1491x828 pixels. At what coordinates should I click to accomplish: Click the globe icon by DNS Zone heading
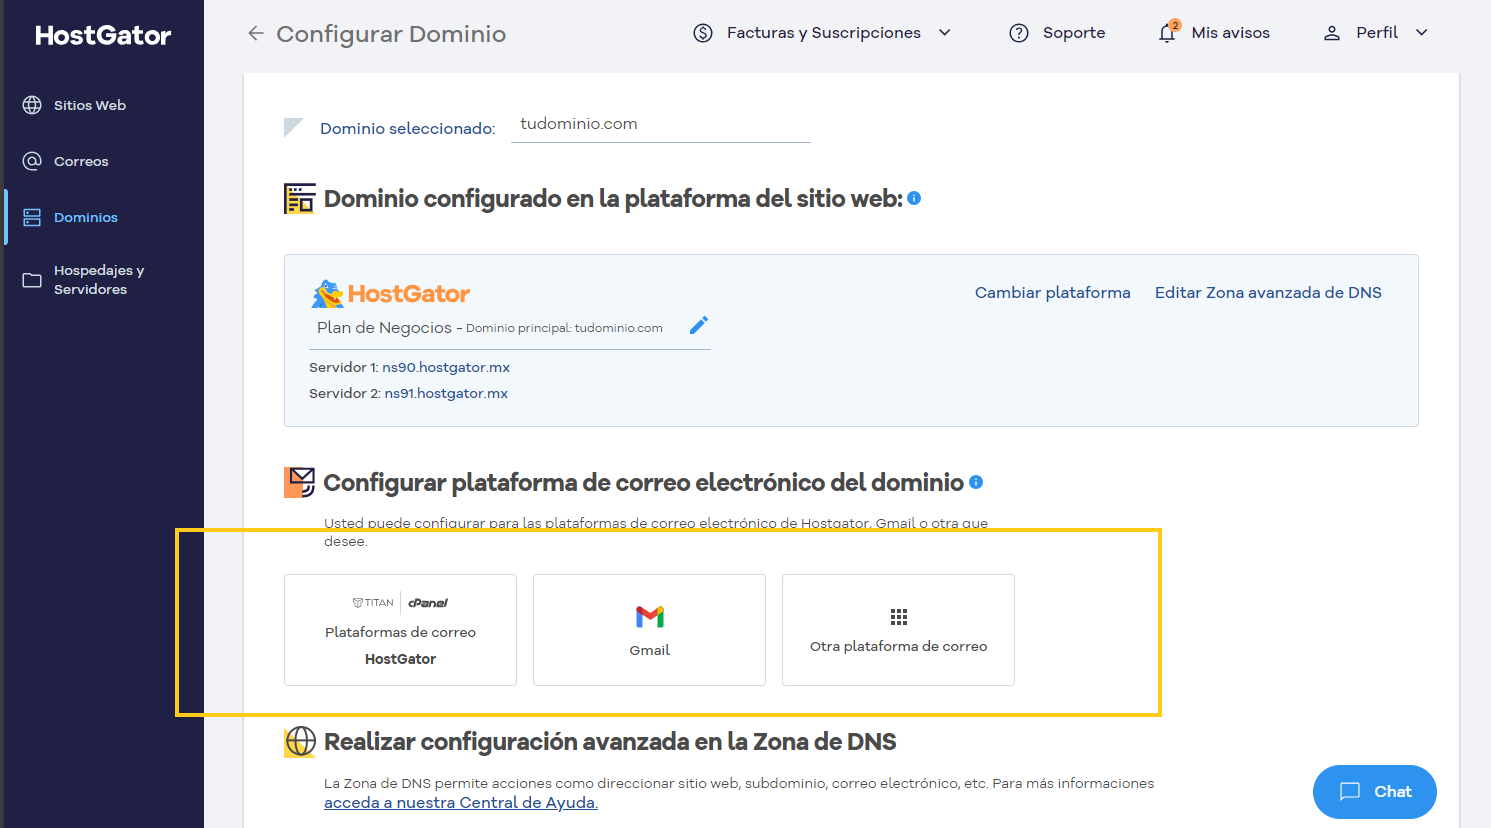pyautogui.click(x=300, y=741)
